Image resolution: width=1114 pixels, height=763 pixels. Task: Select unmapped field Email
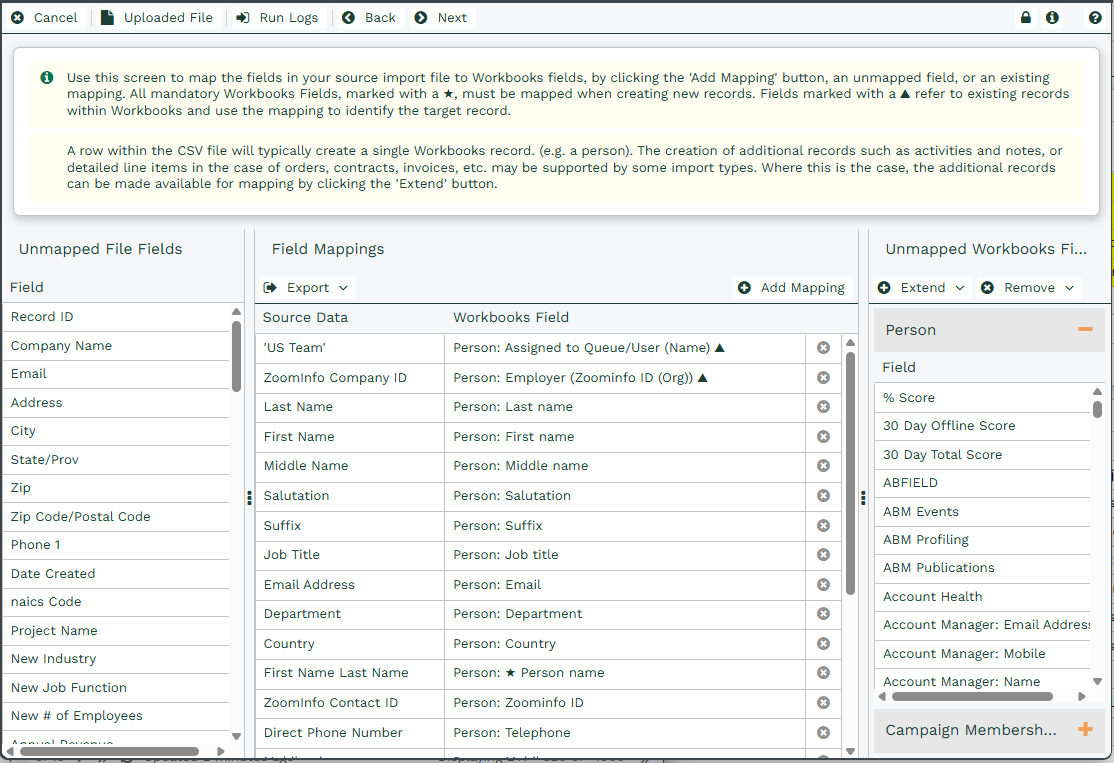116,374
